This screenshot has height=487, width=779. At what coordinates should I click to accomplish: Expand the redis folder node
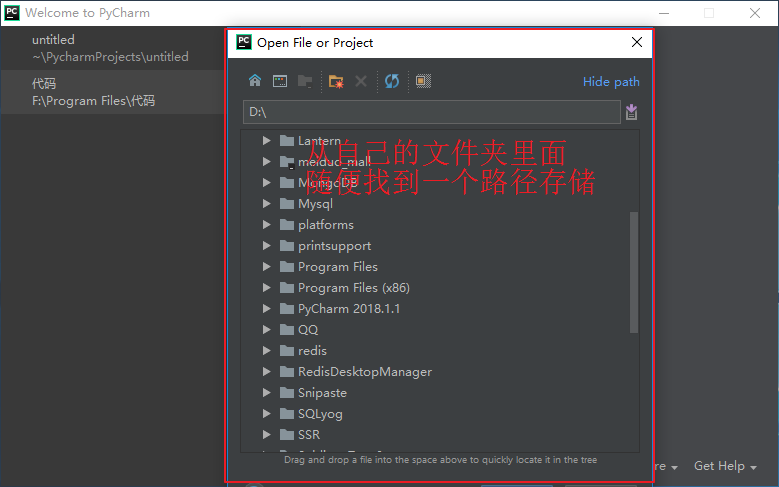pyautogui.click(x=267, y=350)
